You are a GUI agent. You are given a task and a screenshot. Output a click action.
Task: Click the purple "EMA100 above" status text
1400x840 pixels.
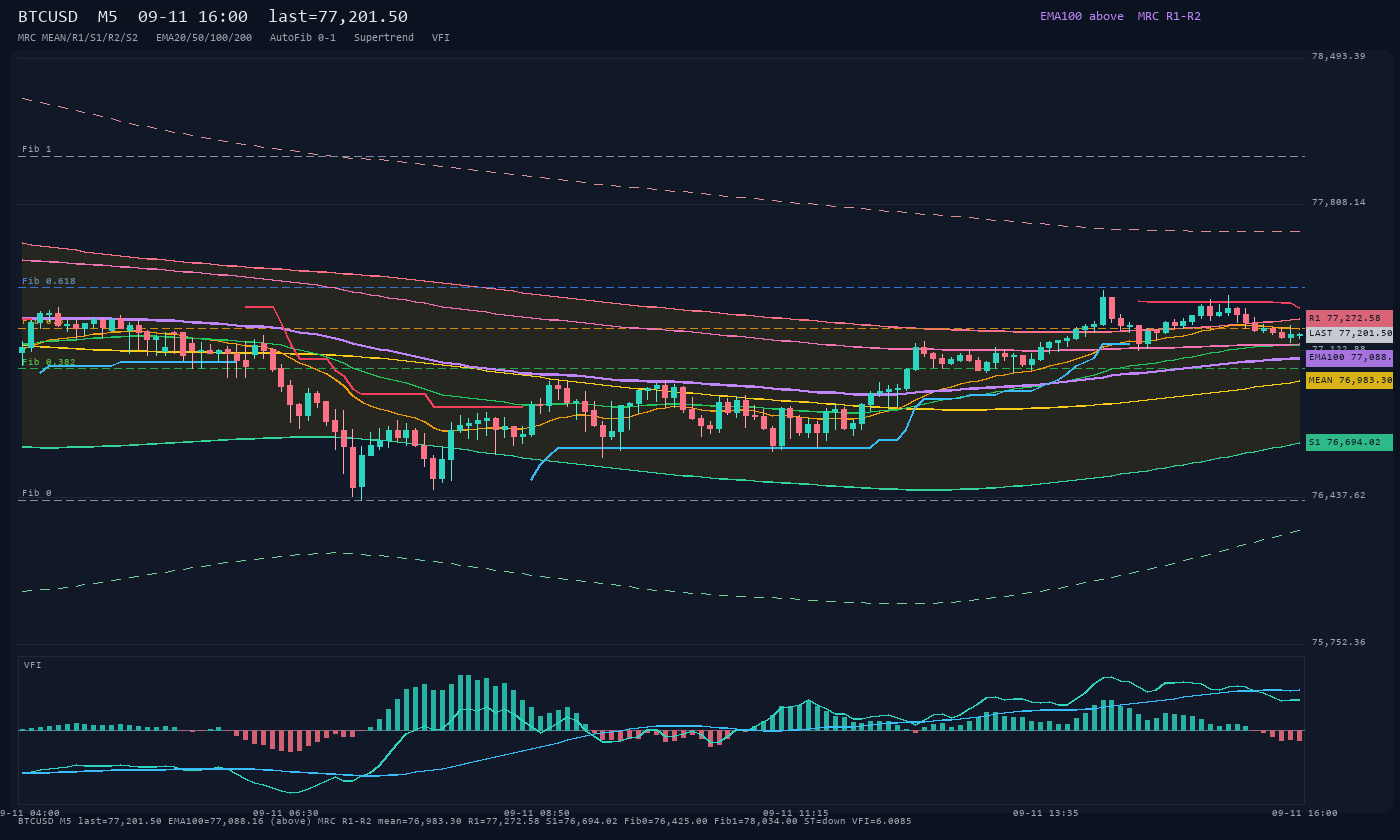pos(1082,16)
